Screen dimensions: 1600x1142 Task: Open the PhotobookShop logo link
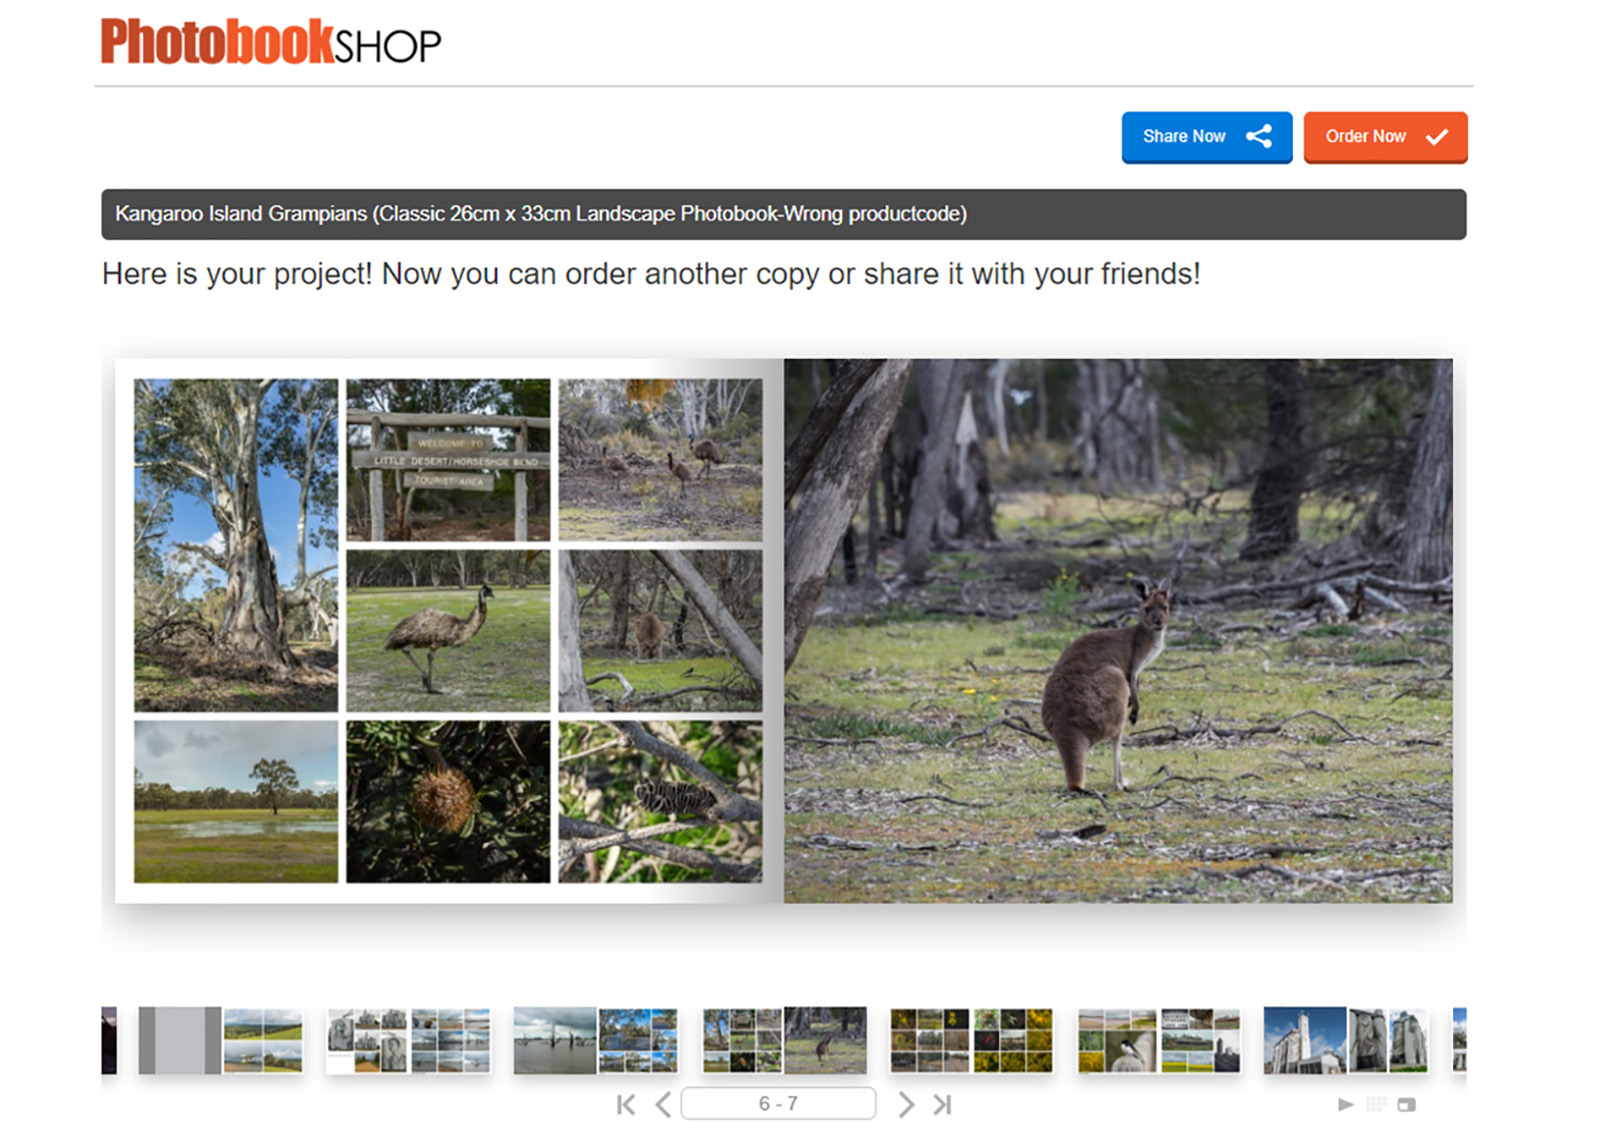point(270,43)
